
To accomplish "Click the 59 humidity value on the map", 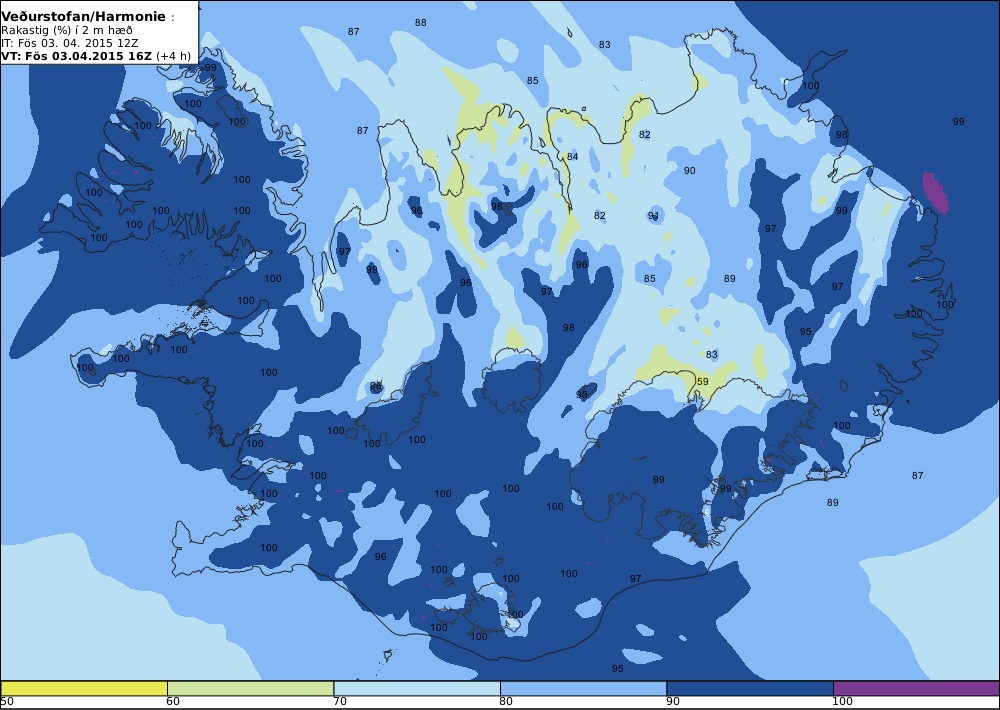I will [x=702, y=381].
